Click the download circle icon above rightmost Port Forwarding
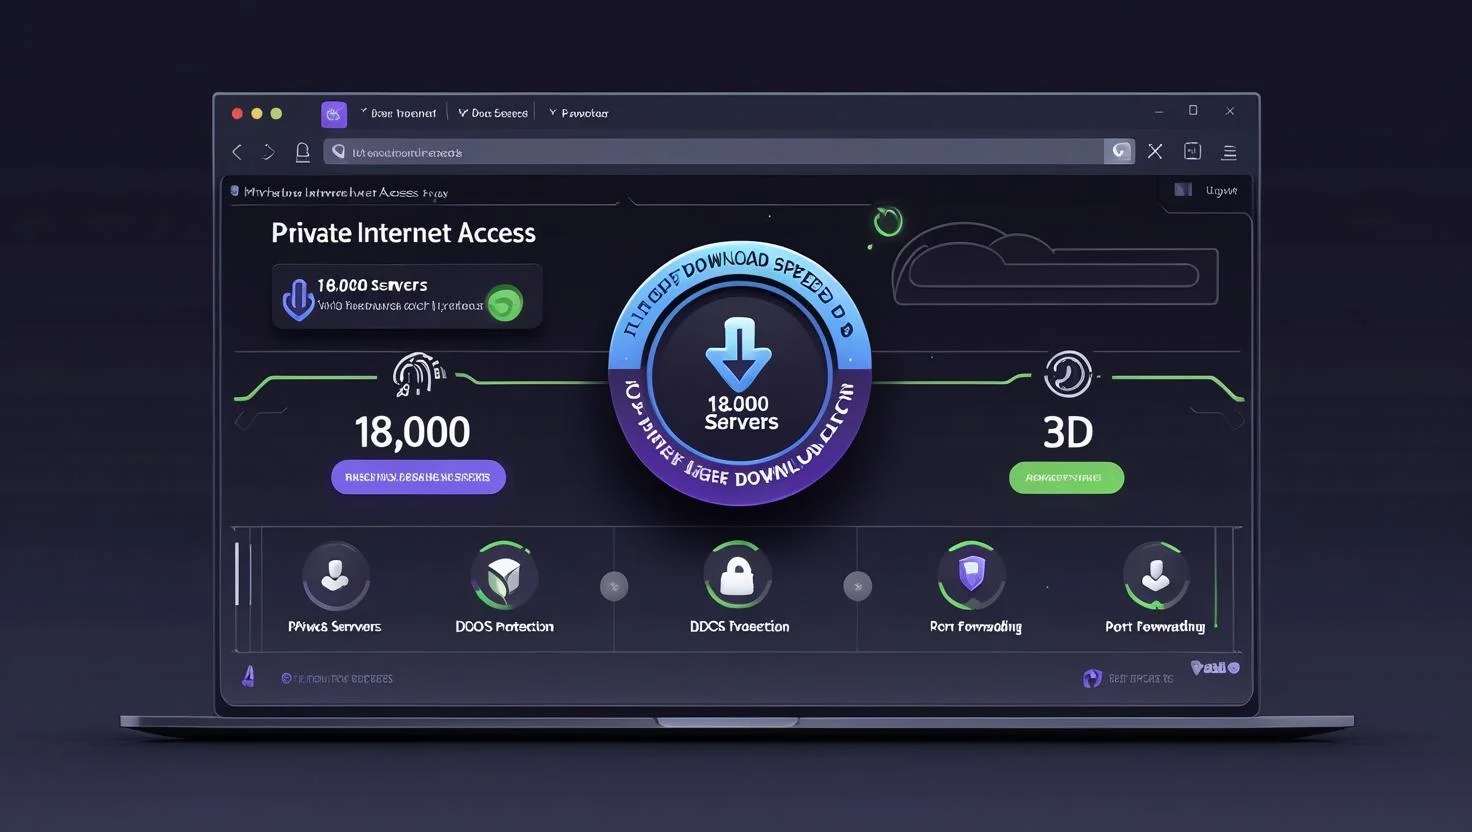 tap(1156, 575)
